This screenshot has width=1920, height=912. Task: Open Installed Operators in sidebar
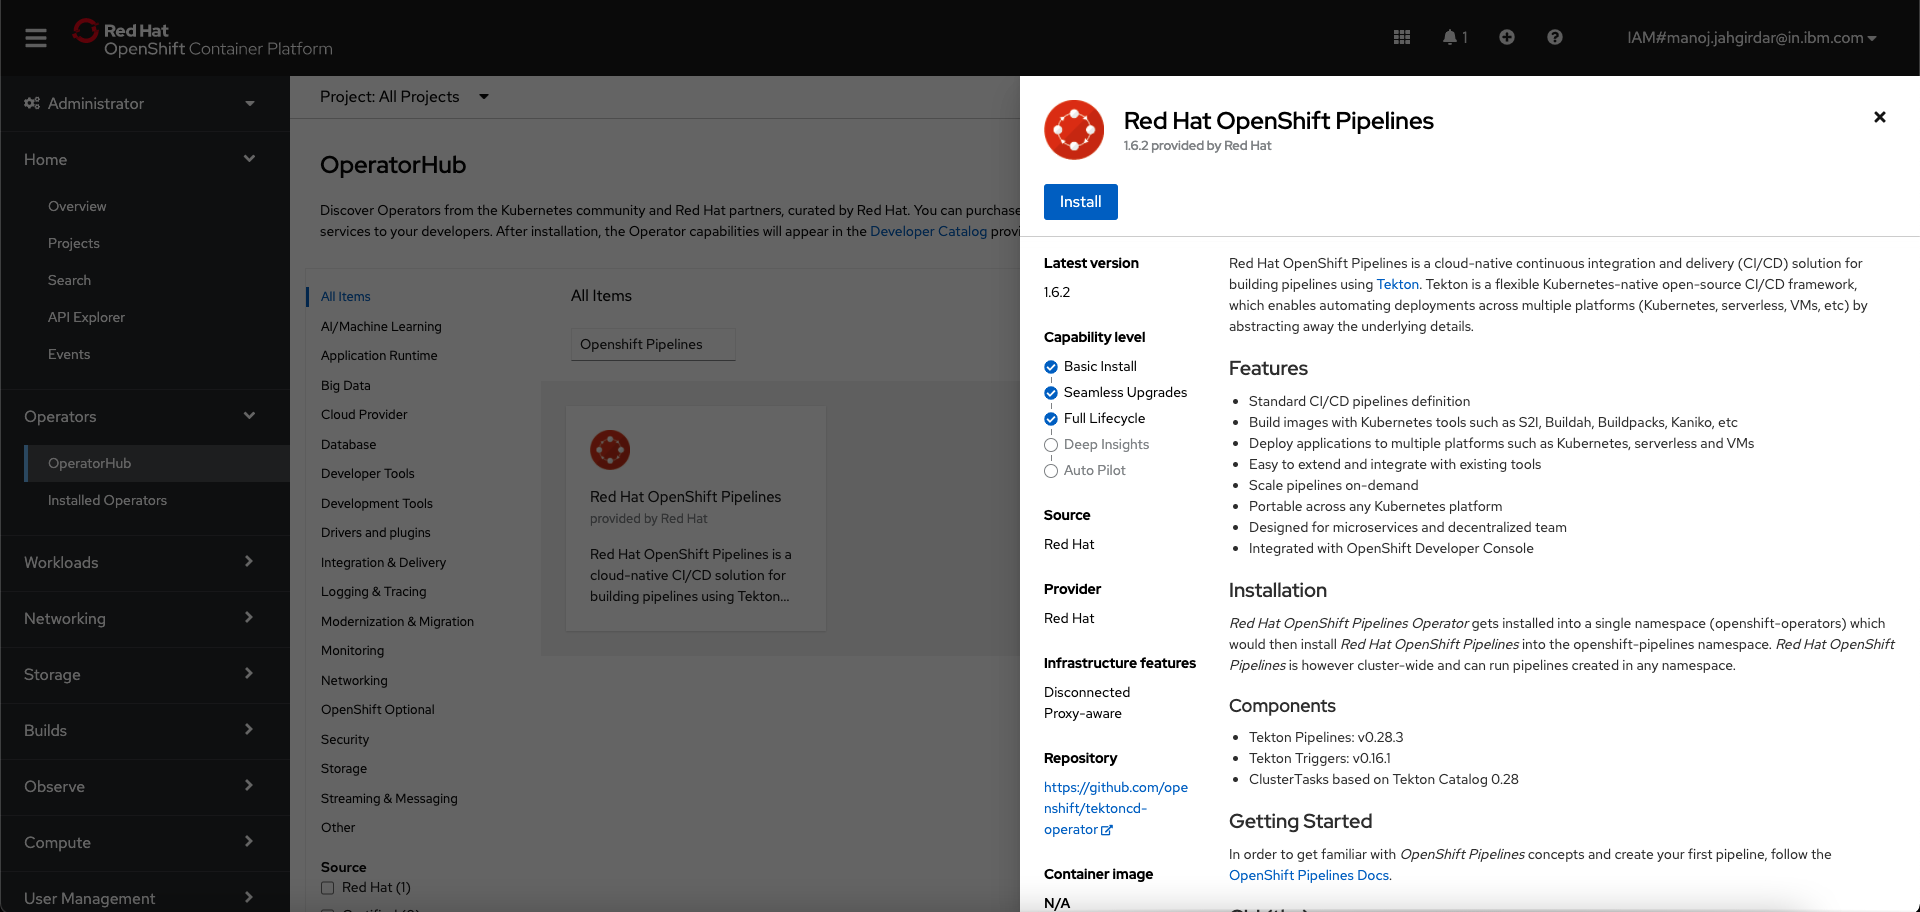(107, 500)
